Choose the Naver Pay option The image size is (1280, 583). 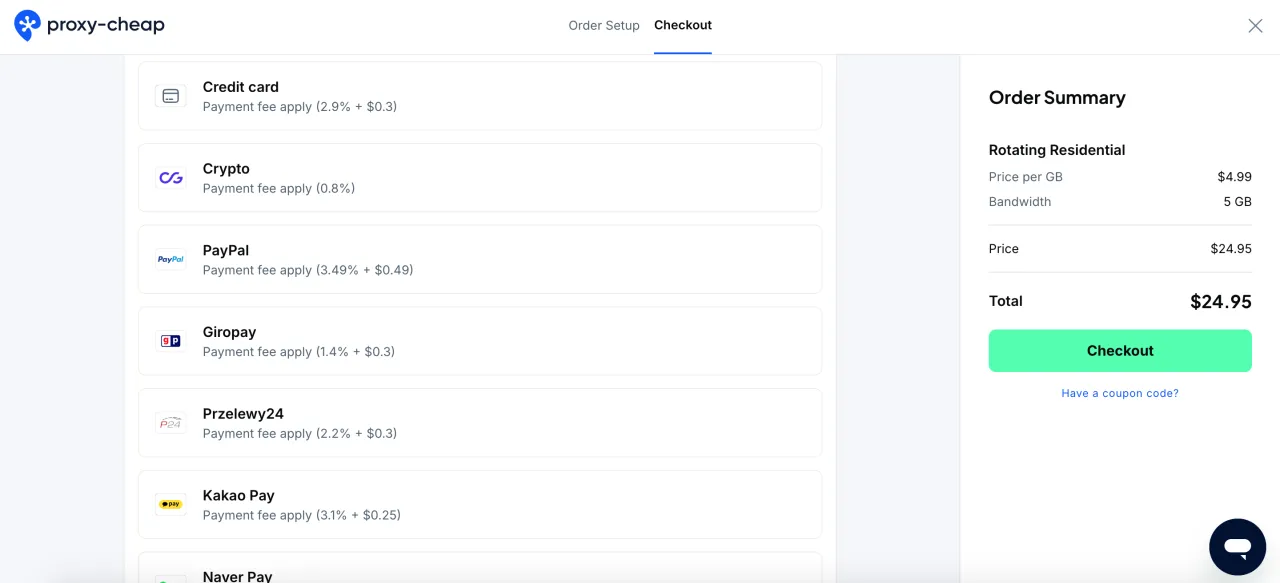(480, 572)
